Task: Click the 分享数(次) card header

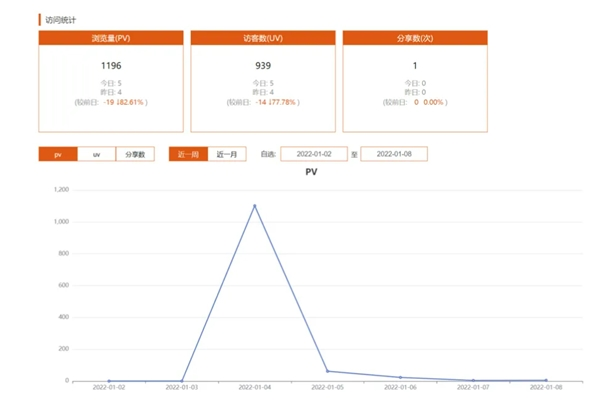Action: click(415, 38)
